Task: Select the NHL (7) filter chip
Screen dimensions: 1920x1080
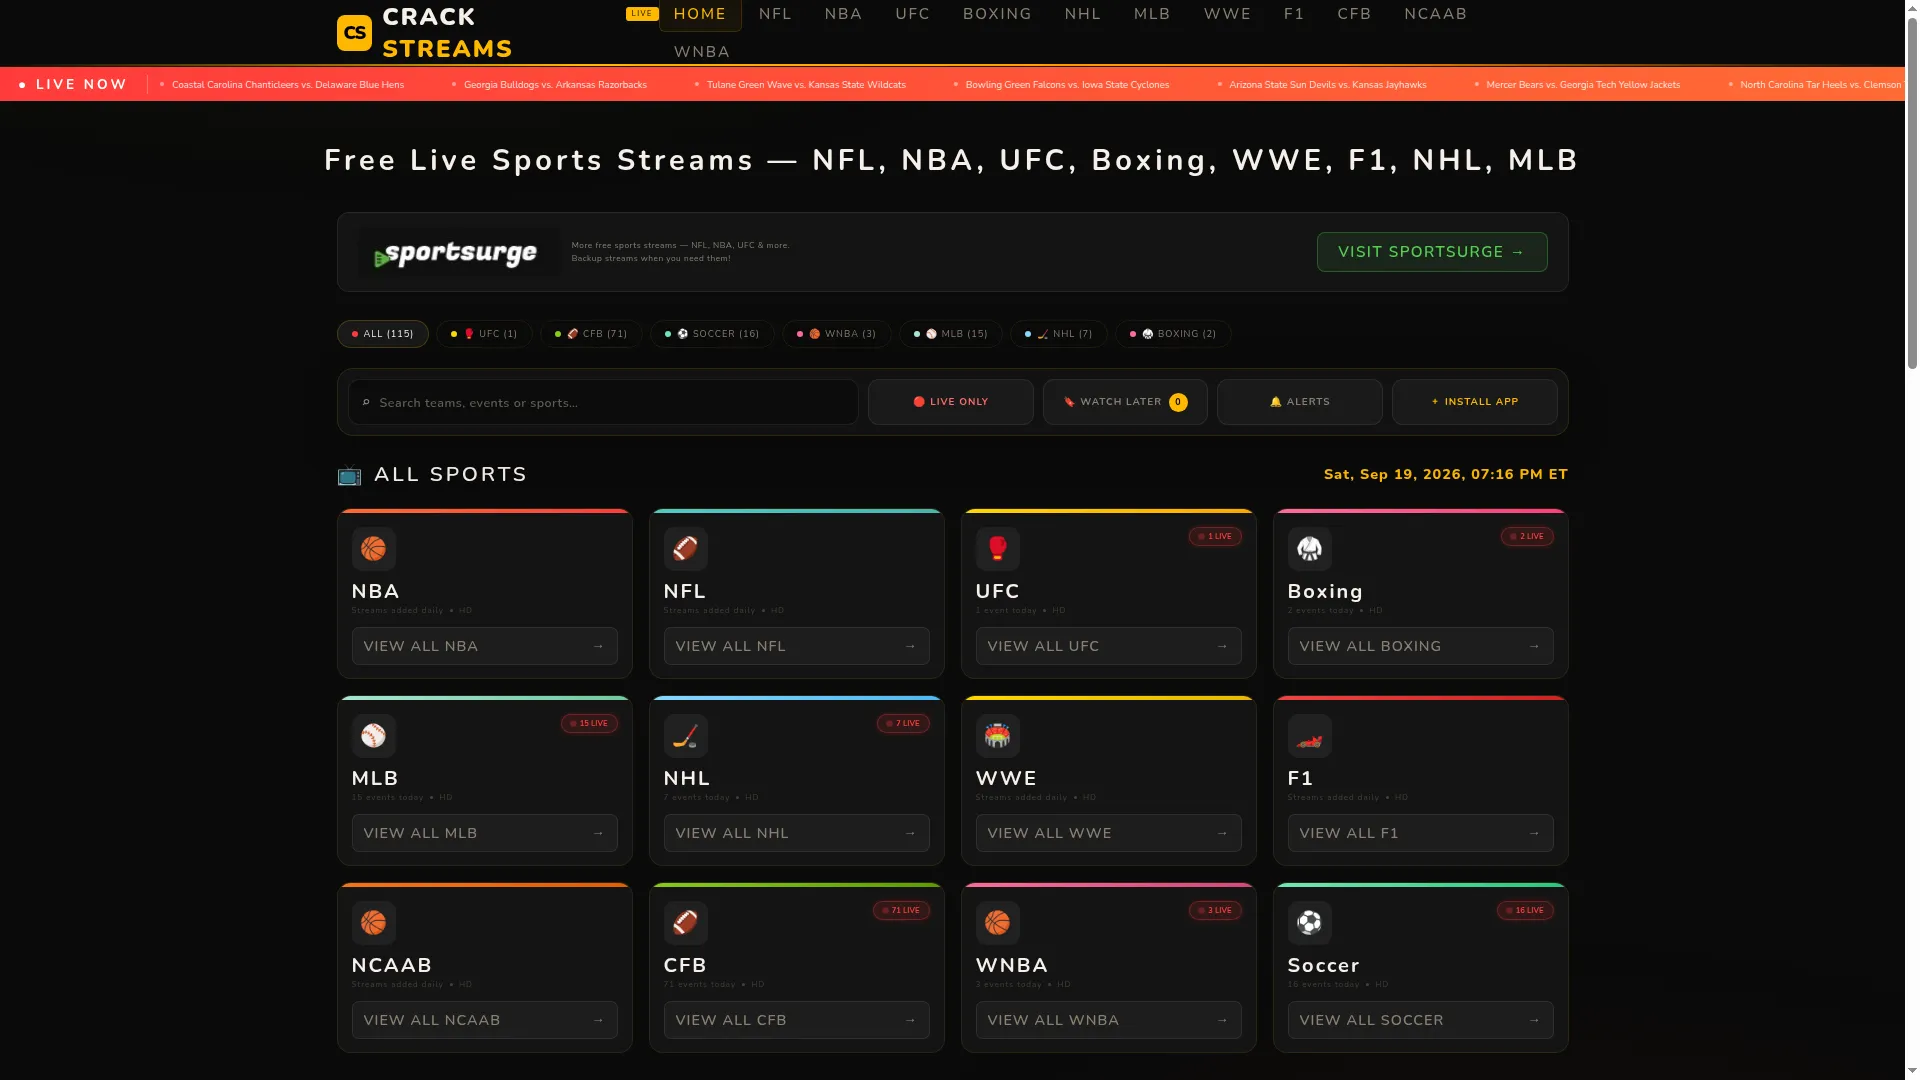Action: (1059, 334)
